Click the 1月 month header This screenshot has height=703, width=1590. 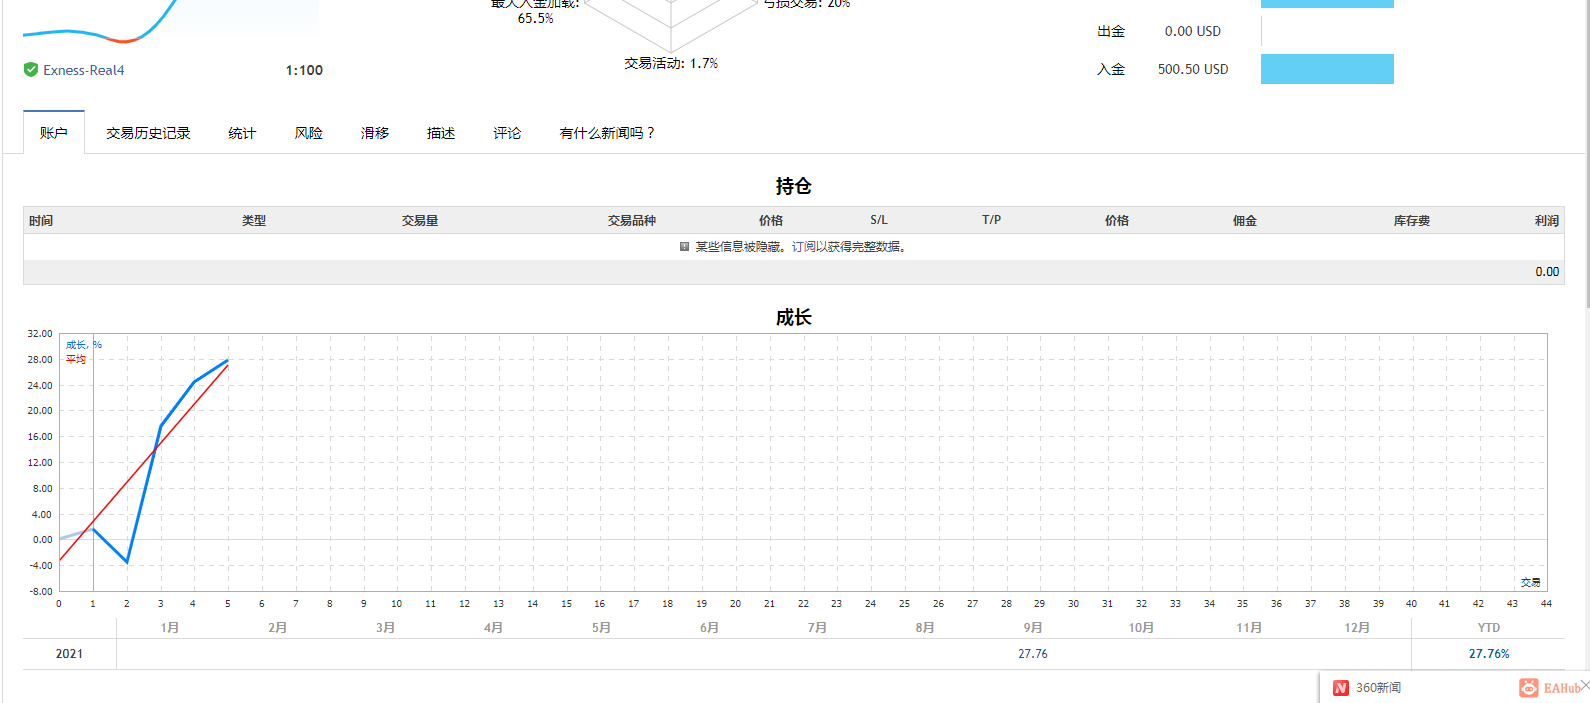point(170,628)
